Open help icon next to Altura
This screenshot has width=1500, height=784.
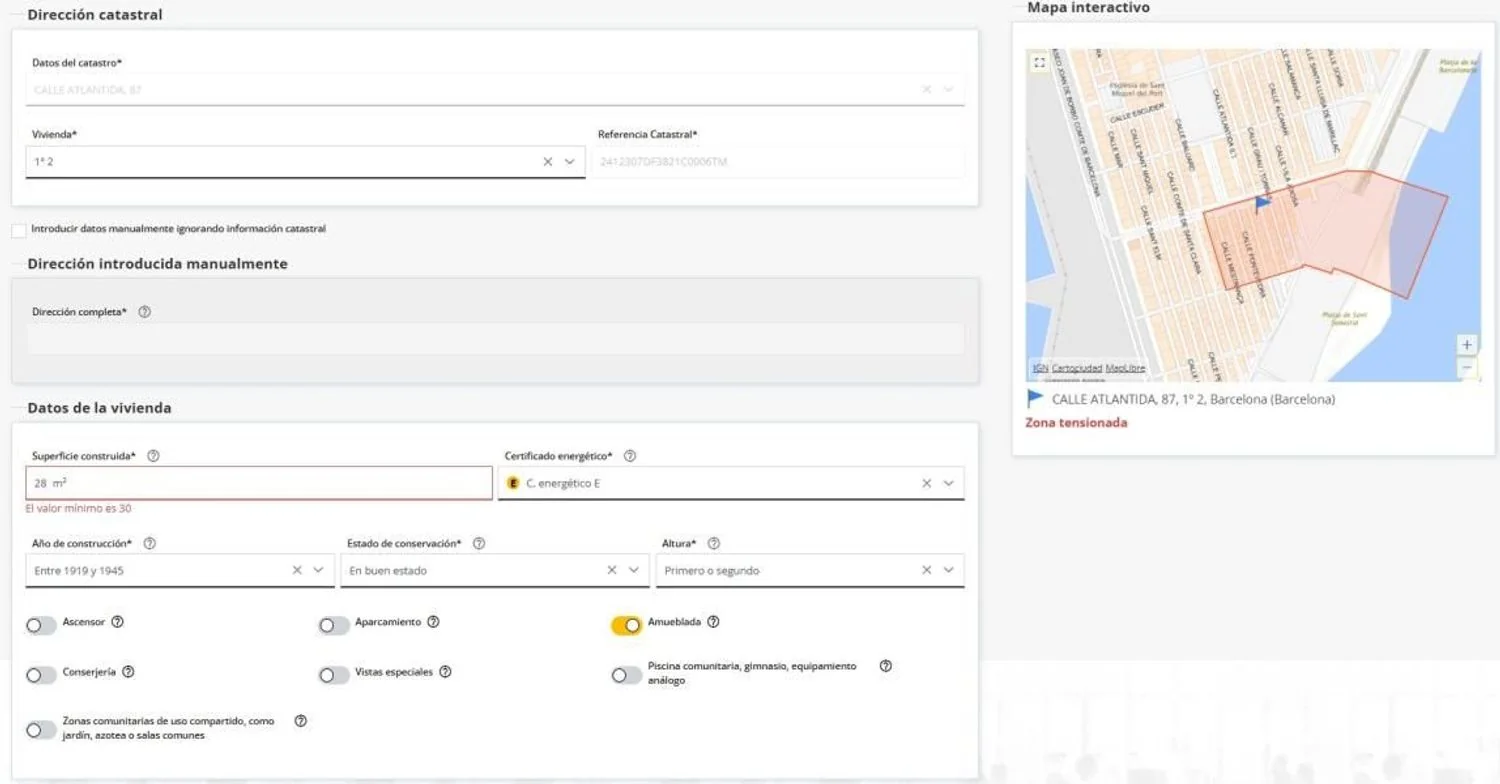[714, 544]
